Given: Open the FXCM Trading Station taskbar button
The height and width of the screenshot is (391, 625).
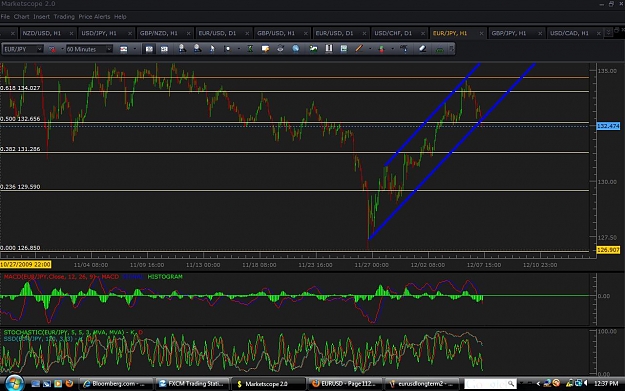Looking at the screenshot, I should pos(193,384).
